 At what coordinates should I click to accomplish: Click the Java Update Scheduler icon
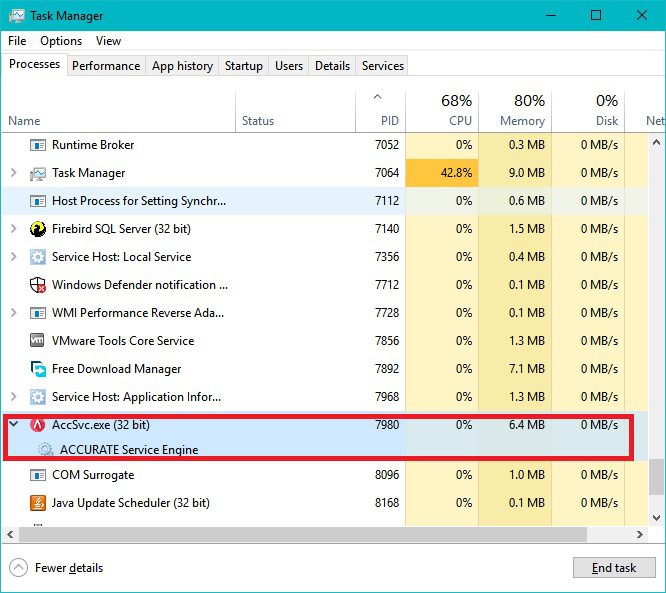[x=38, y=503]
